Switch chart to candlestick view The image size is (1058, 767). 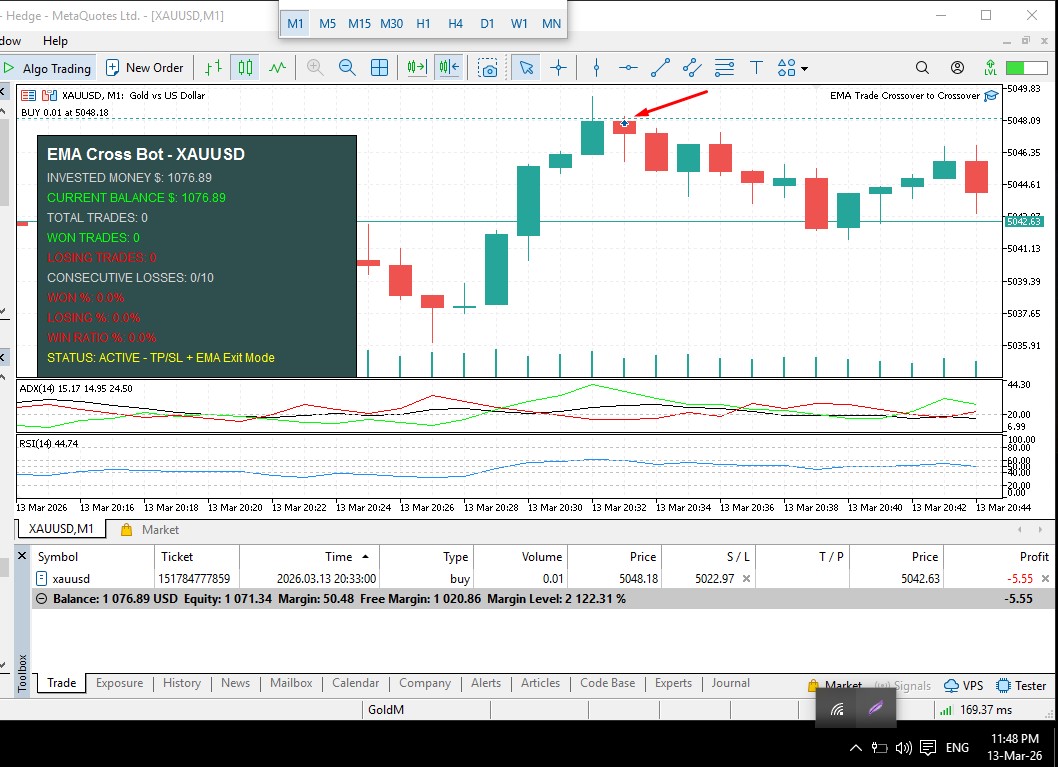[245, 68]
